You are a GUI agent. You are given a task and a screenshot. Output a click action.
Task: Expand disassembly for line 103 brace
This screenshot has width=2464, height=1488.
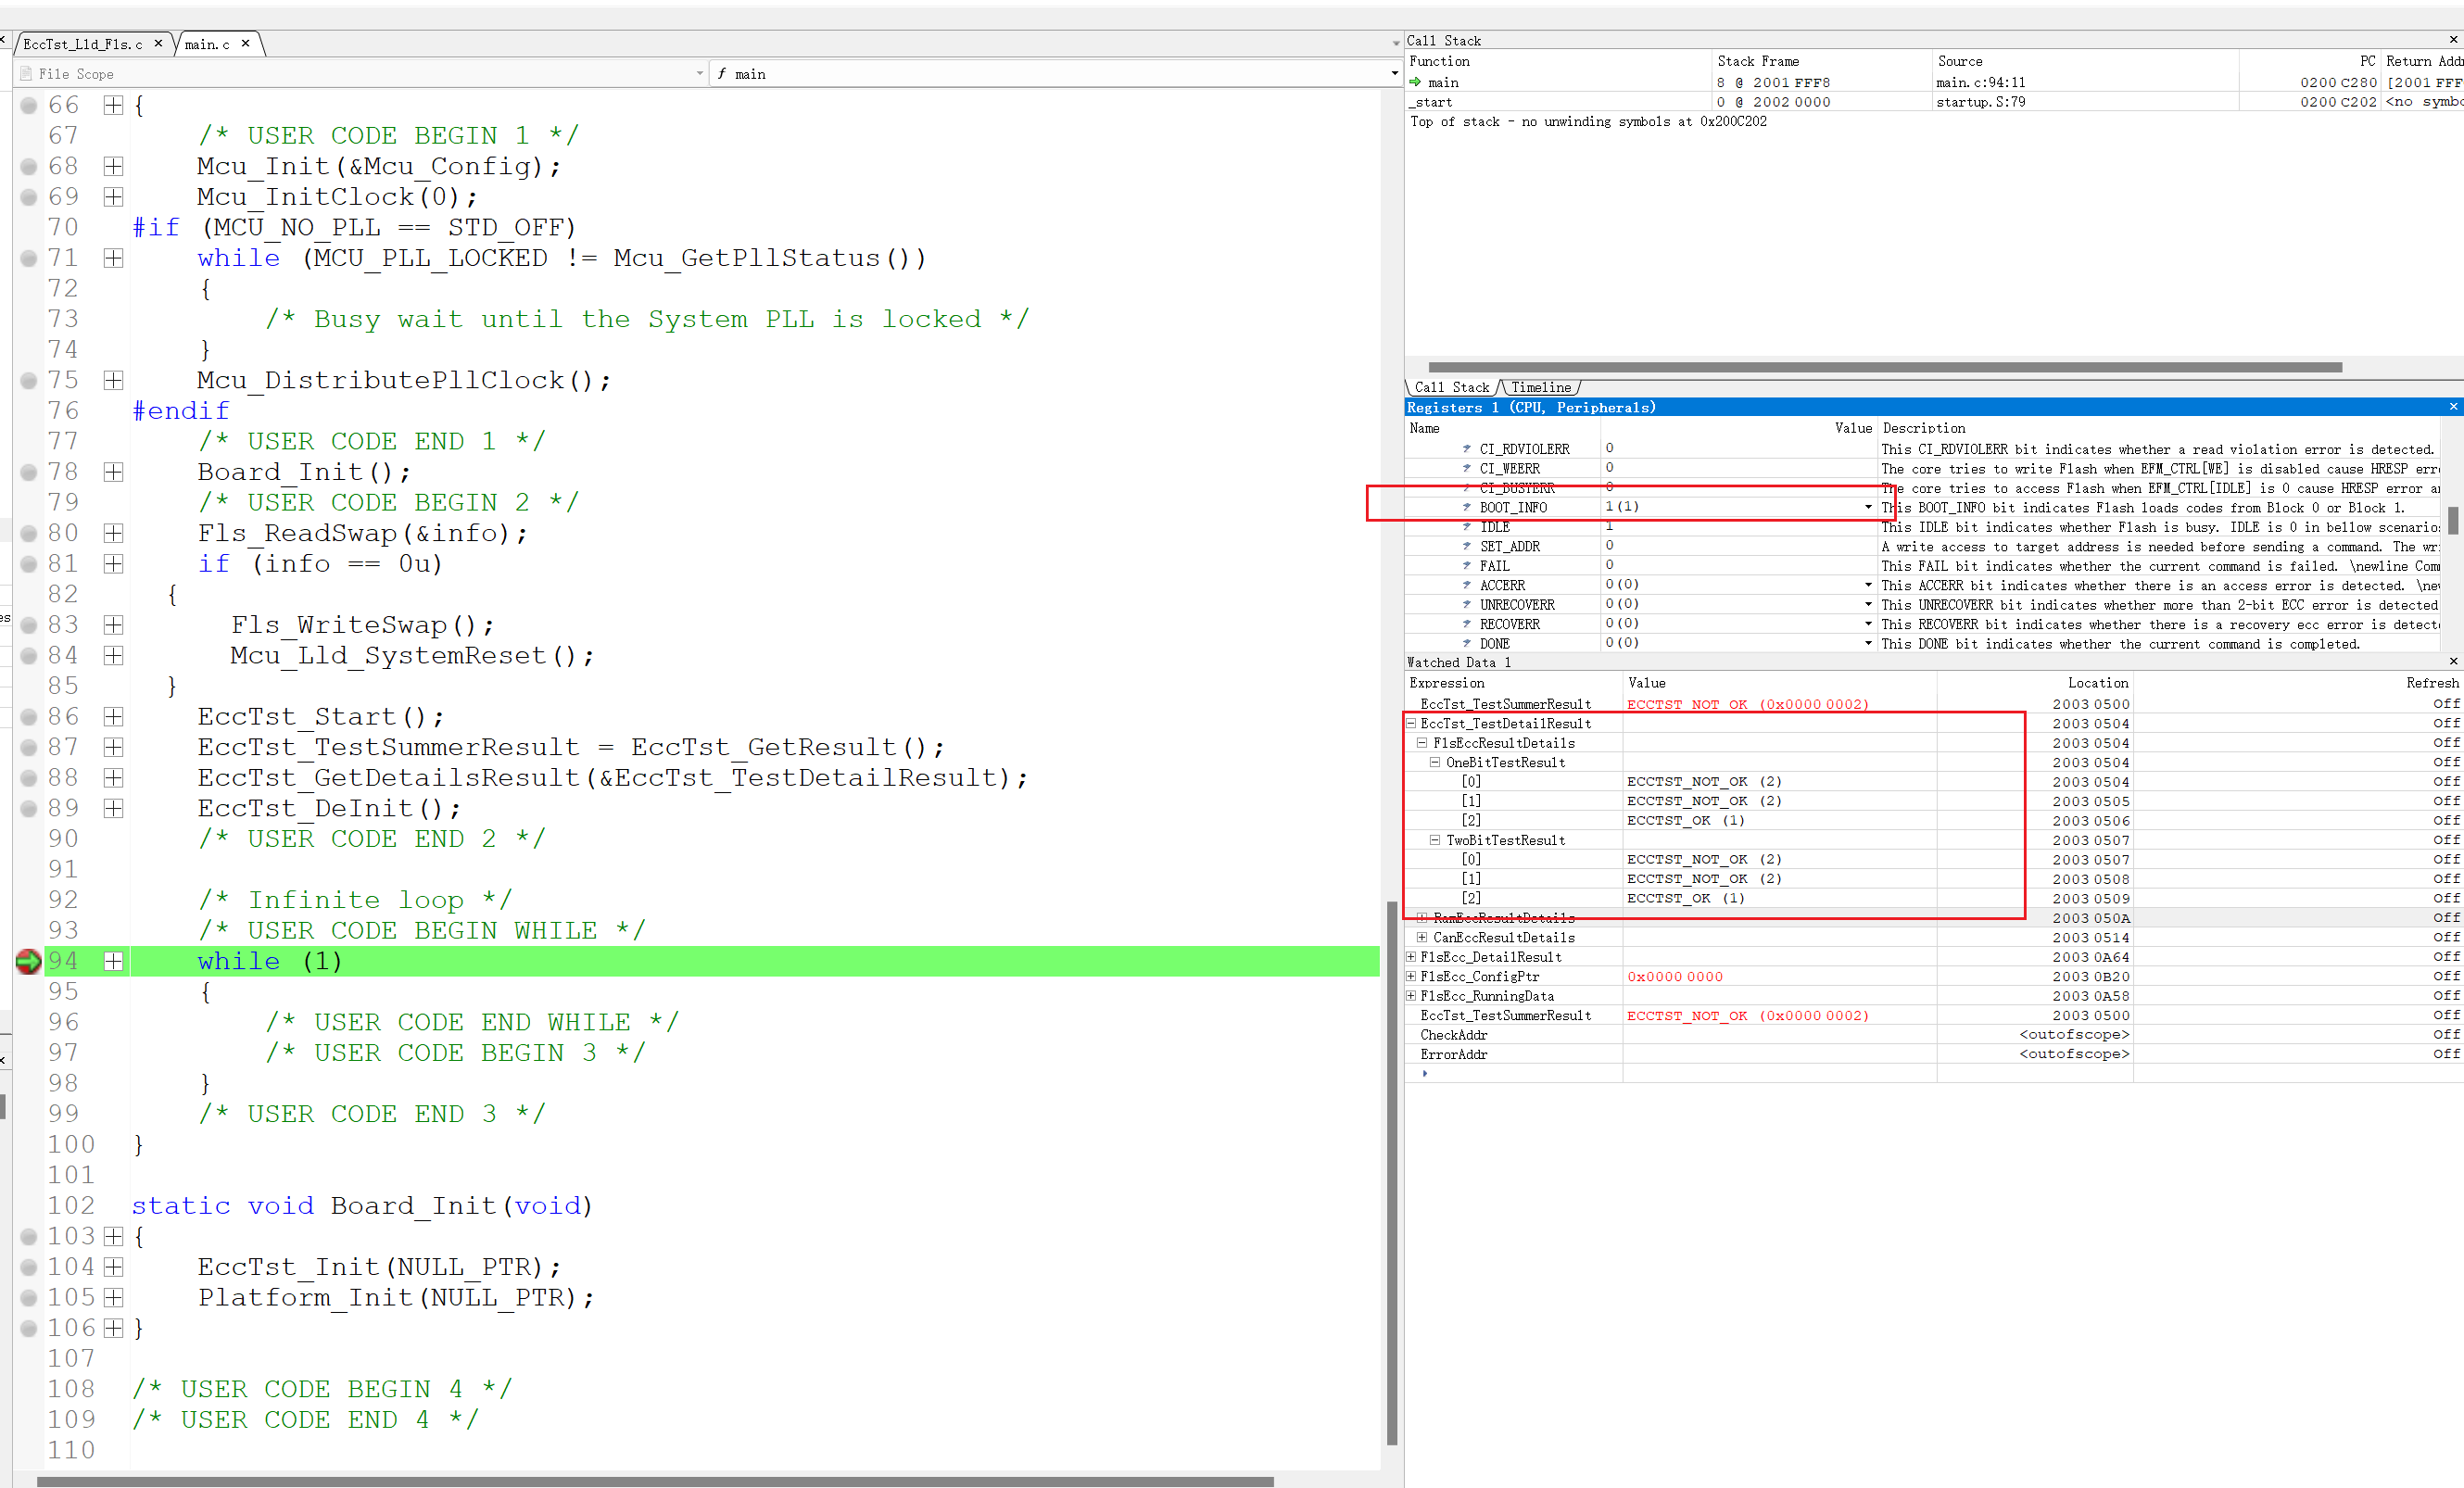[114, 1237]
